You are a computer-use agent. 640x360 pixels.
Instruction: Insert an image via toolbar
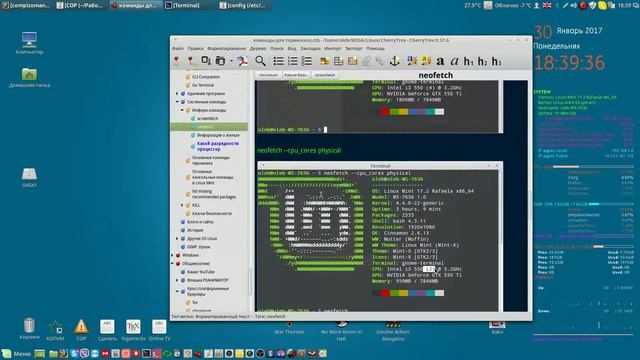coord(324,61)
